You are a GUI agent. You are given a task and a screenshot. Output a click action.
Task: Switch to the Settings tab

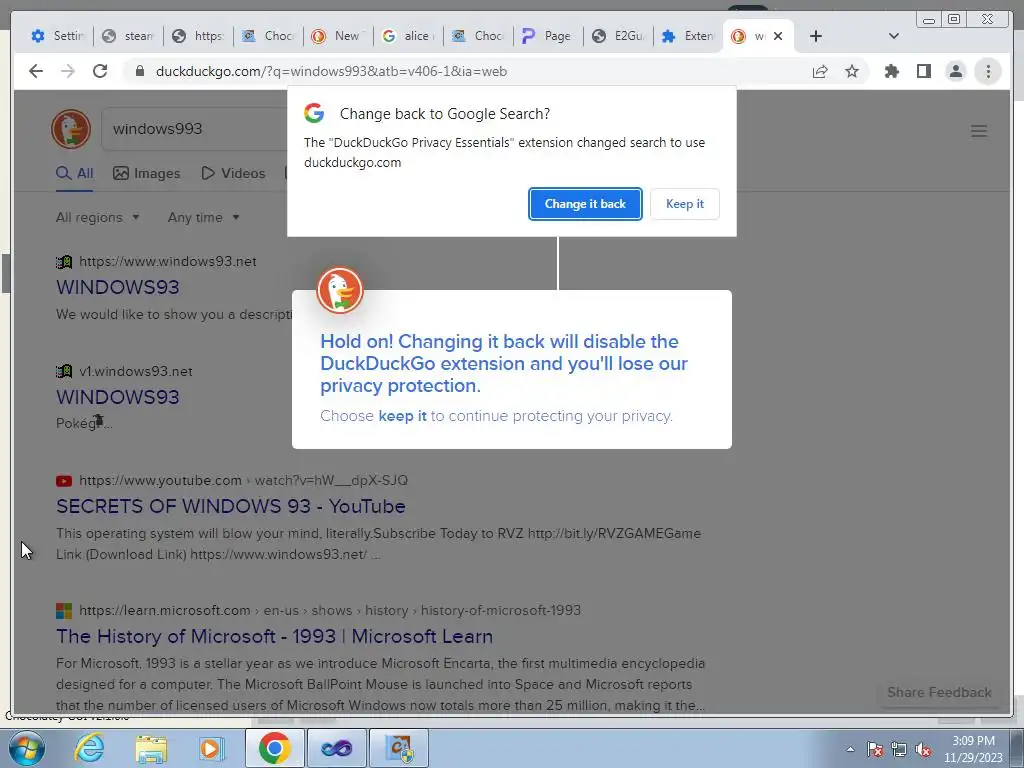(58, 36)
